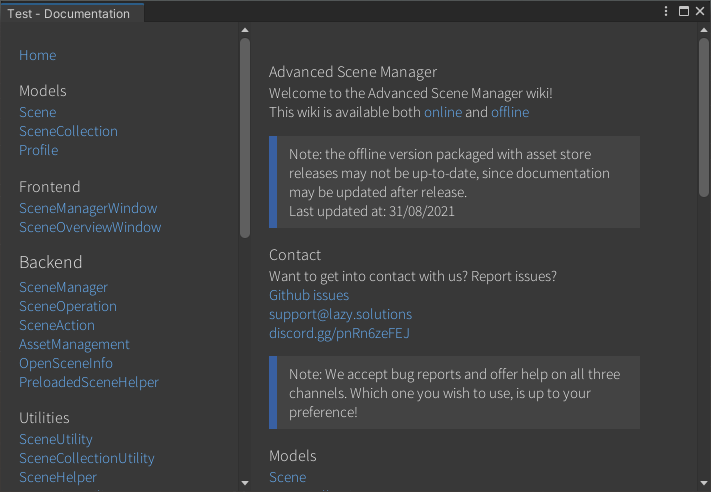
Task: Open the SceneAction page
Action: click(57, 326)
